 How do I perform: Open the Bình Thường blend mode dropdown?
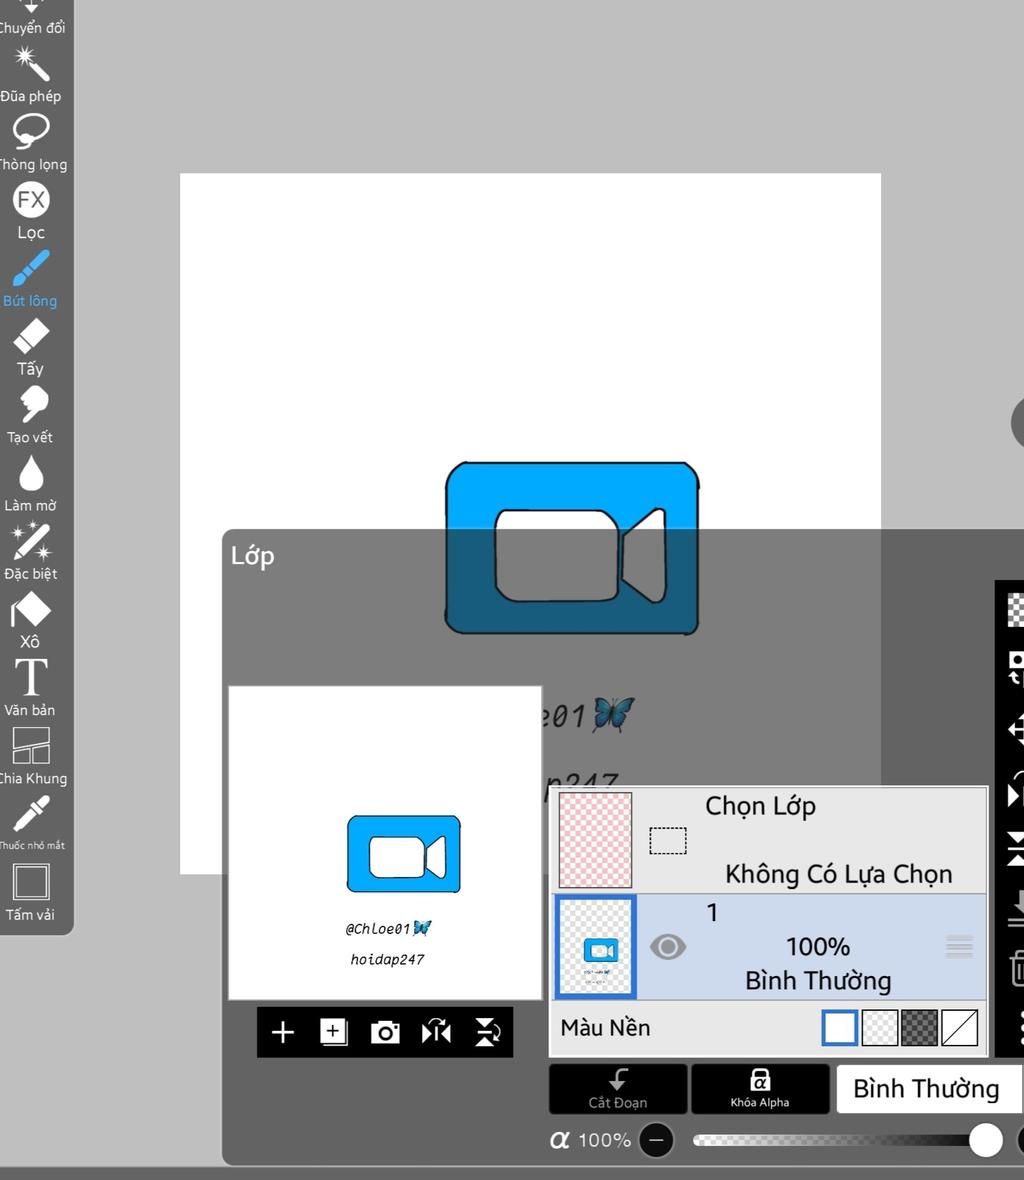tap(930, 1089)
